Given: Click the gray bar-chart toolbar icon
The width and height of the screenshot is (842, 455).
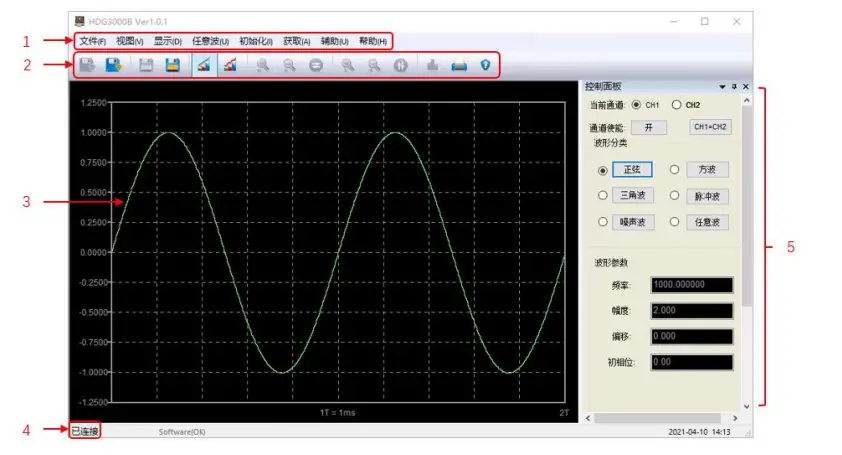Looking at the screenshot, I should (432, 66).
